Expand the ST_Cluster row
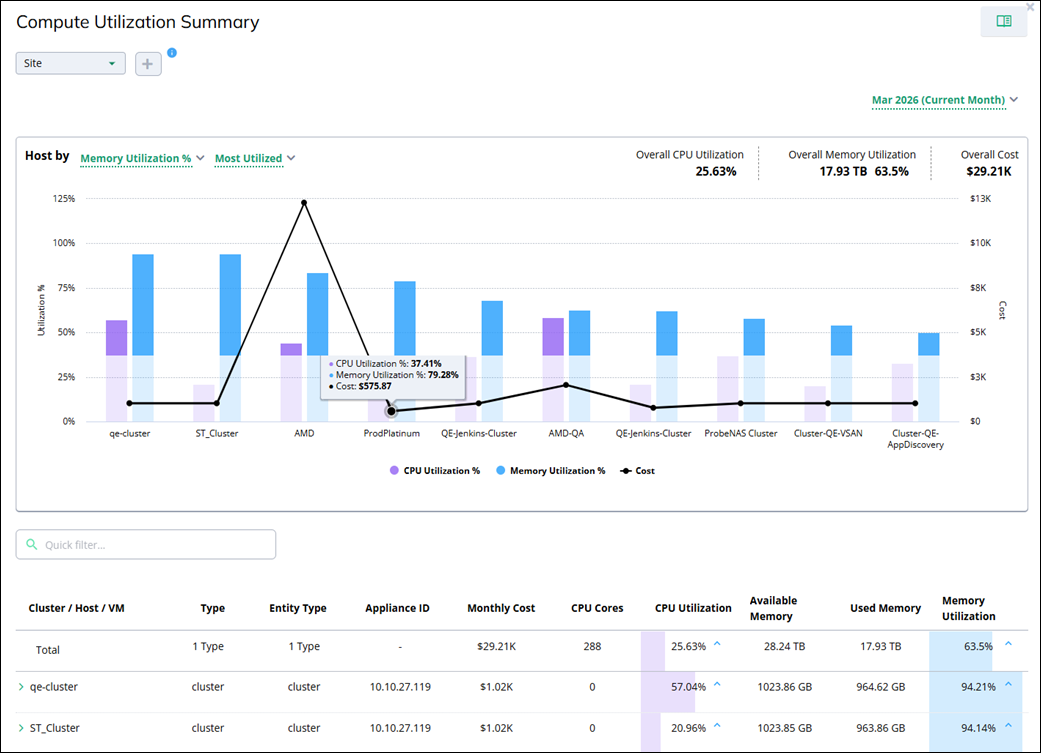The height and width of the screenshot is (753, 1041). 21,728
